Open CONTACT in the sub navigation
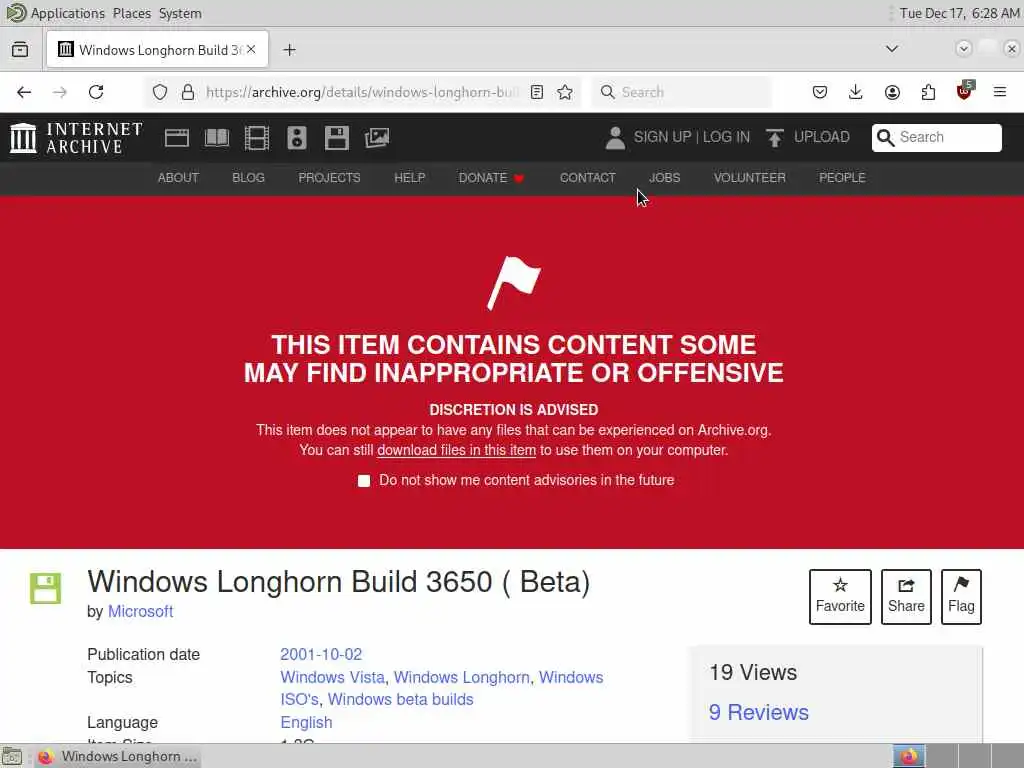1024x768 pixels. (x=587, y=178)
